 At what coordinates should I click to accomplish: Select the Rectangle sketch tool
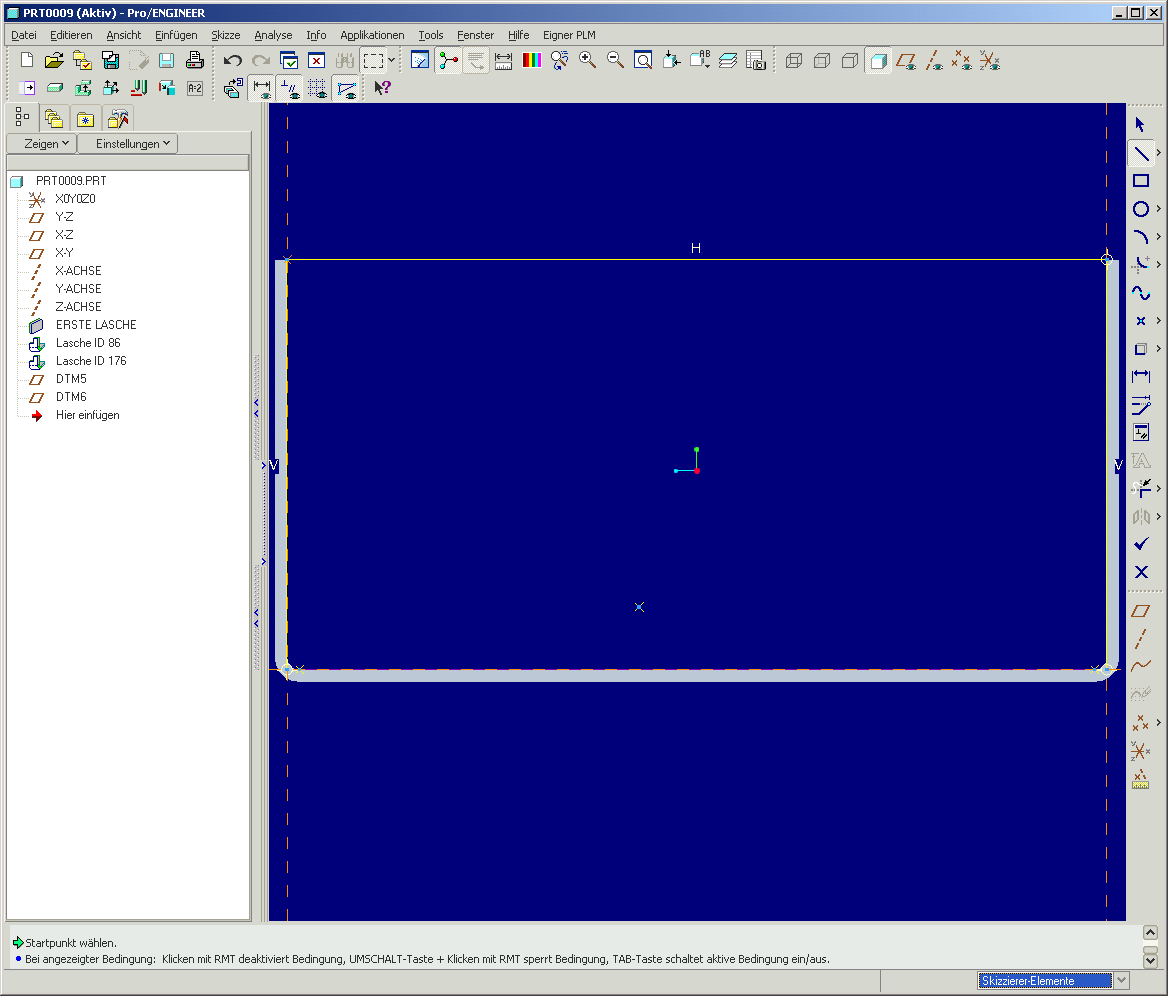[x=1140, y=181]
